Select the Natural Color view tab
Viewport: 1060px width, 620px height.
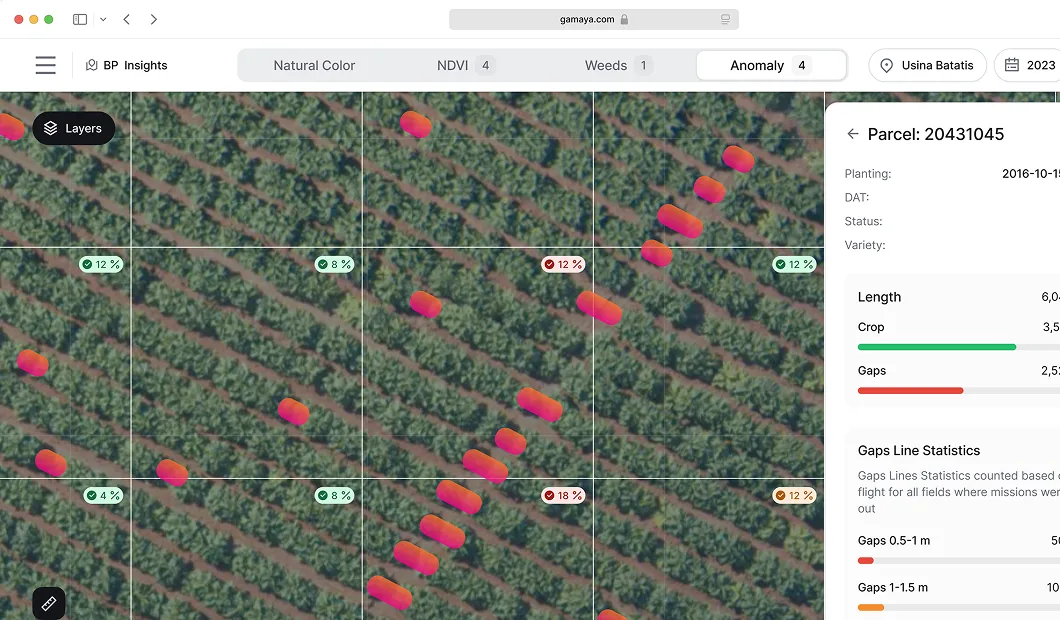(x=314, y=65)
